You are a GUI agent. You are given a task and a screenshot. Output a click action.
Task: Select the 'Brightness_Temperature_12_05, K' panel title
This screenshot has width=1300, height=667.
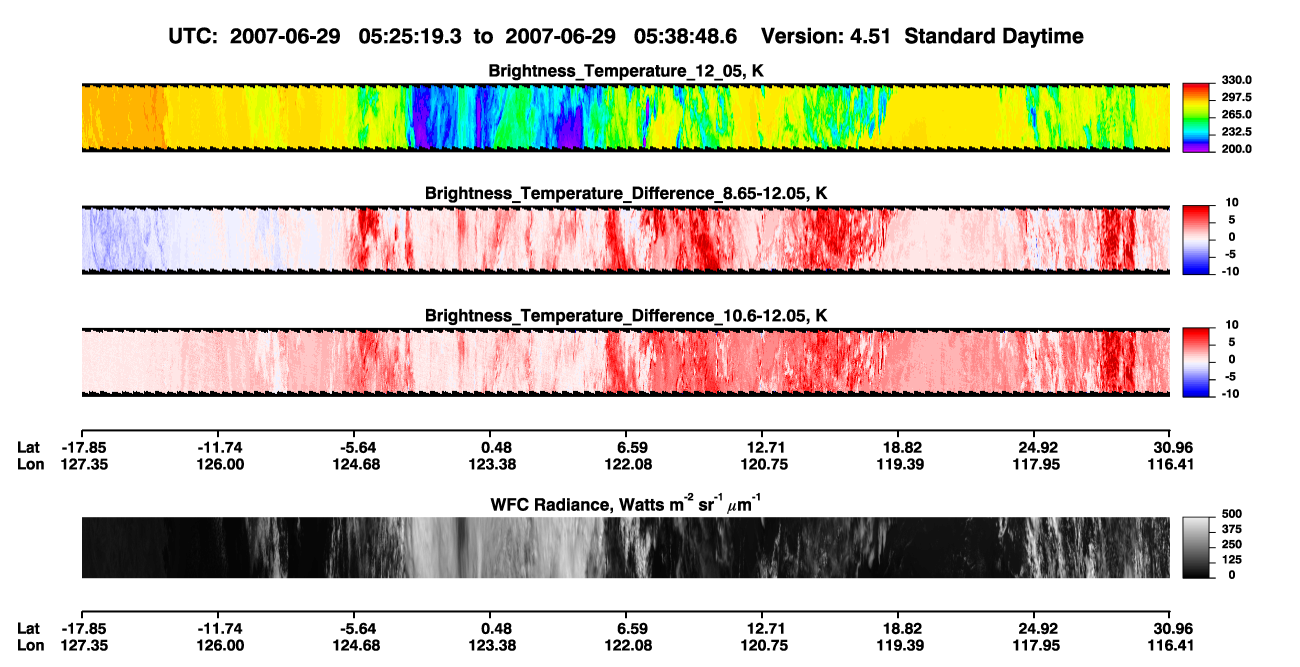pyautogui.click(x=626, y=70)
